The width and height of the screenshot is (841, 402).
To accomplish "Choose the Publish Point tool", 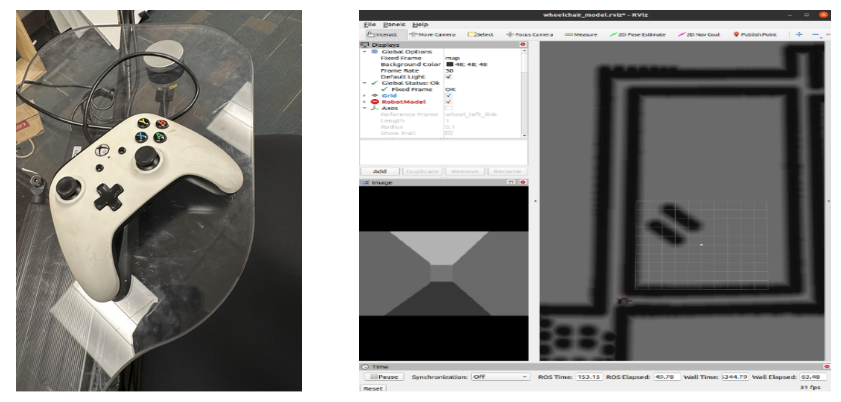I will click(x=755, y=34).
